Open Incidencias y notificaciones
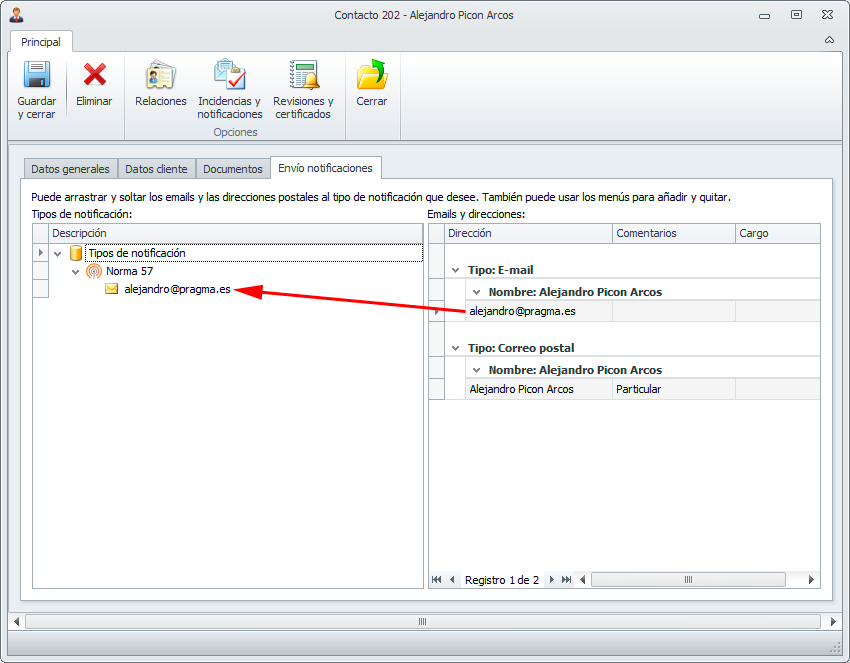The height and width of the screenshot is (663, 850). (230, 89)
